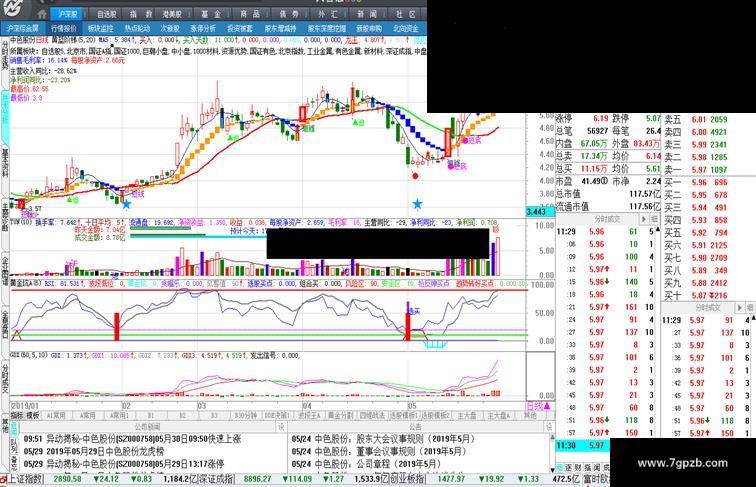Click the red dot signal under May candles
756x487 pixels.
pyautogui.click(x=415, y=176)
